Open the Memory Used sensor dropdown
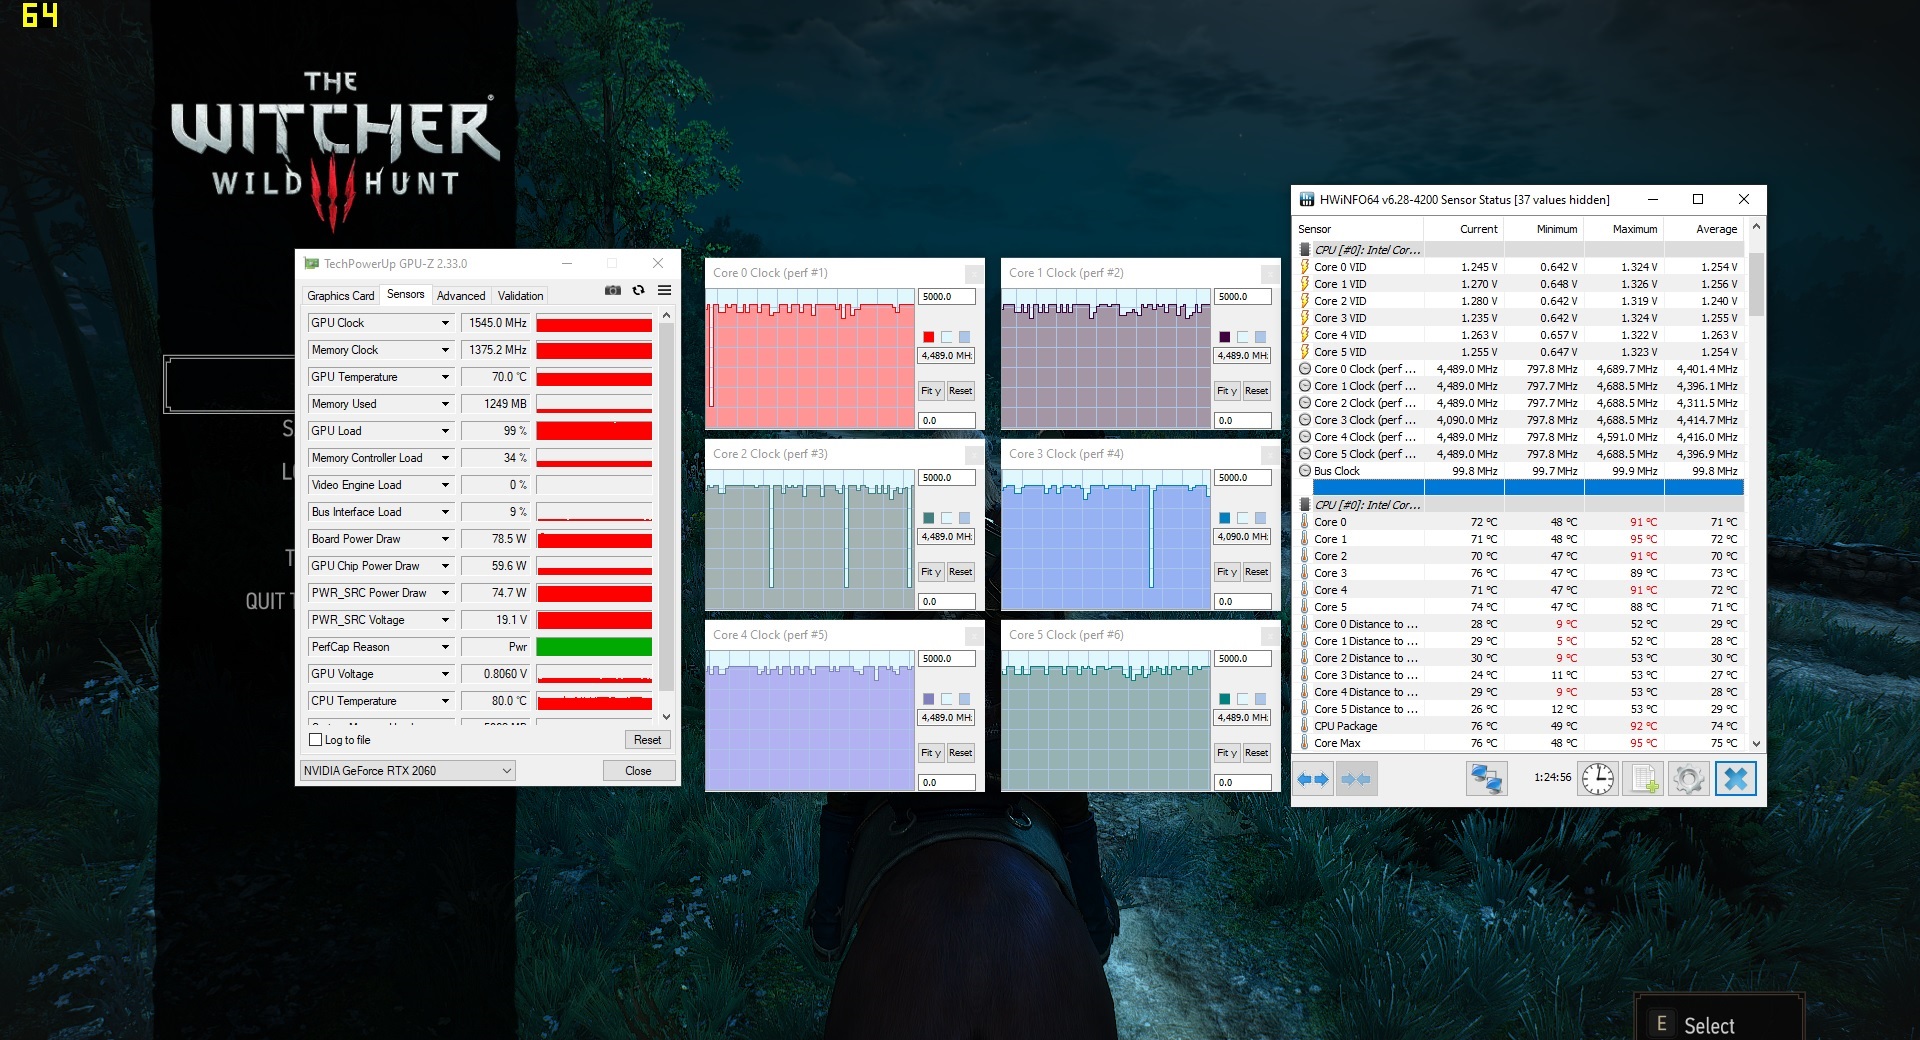 [446, 404]
